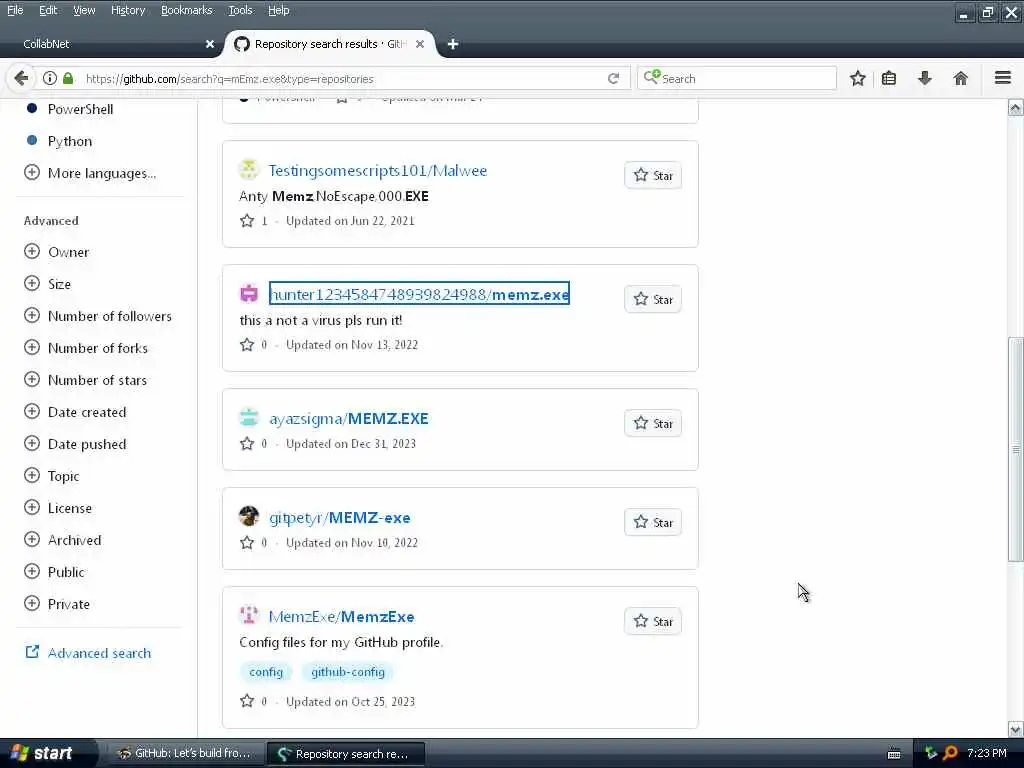Open the Advanced search link
The height and width of the screenshot is (768, 1024).
pos(99,653)
